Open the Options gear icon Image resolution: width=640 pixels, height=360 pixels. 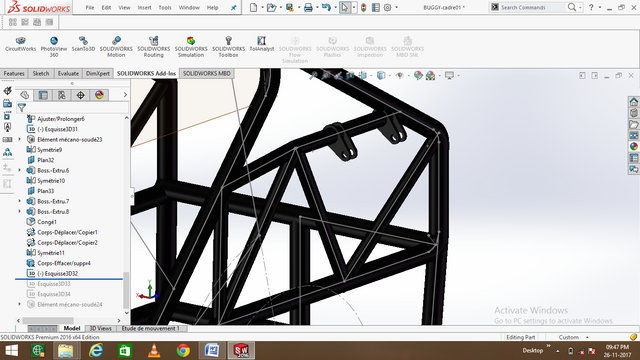(387, 7)
